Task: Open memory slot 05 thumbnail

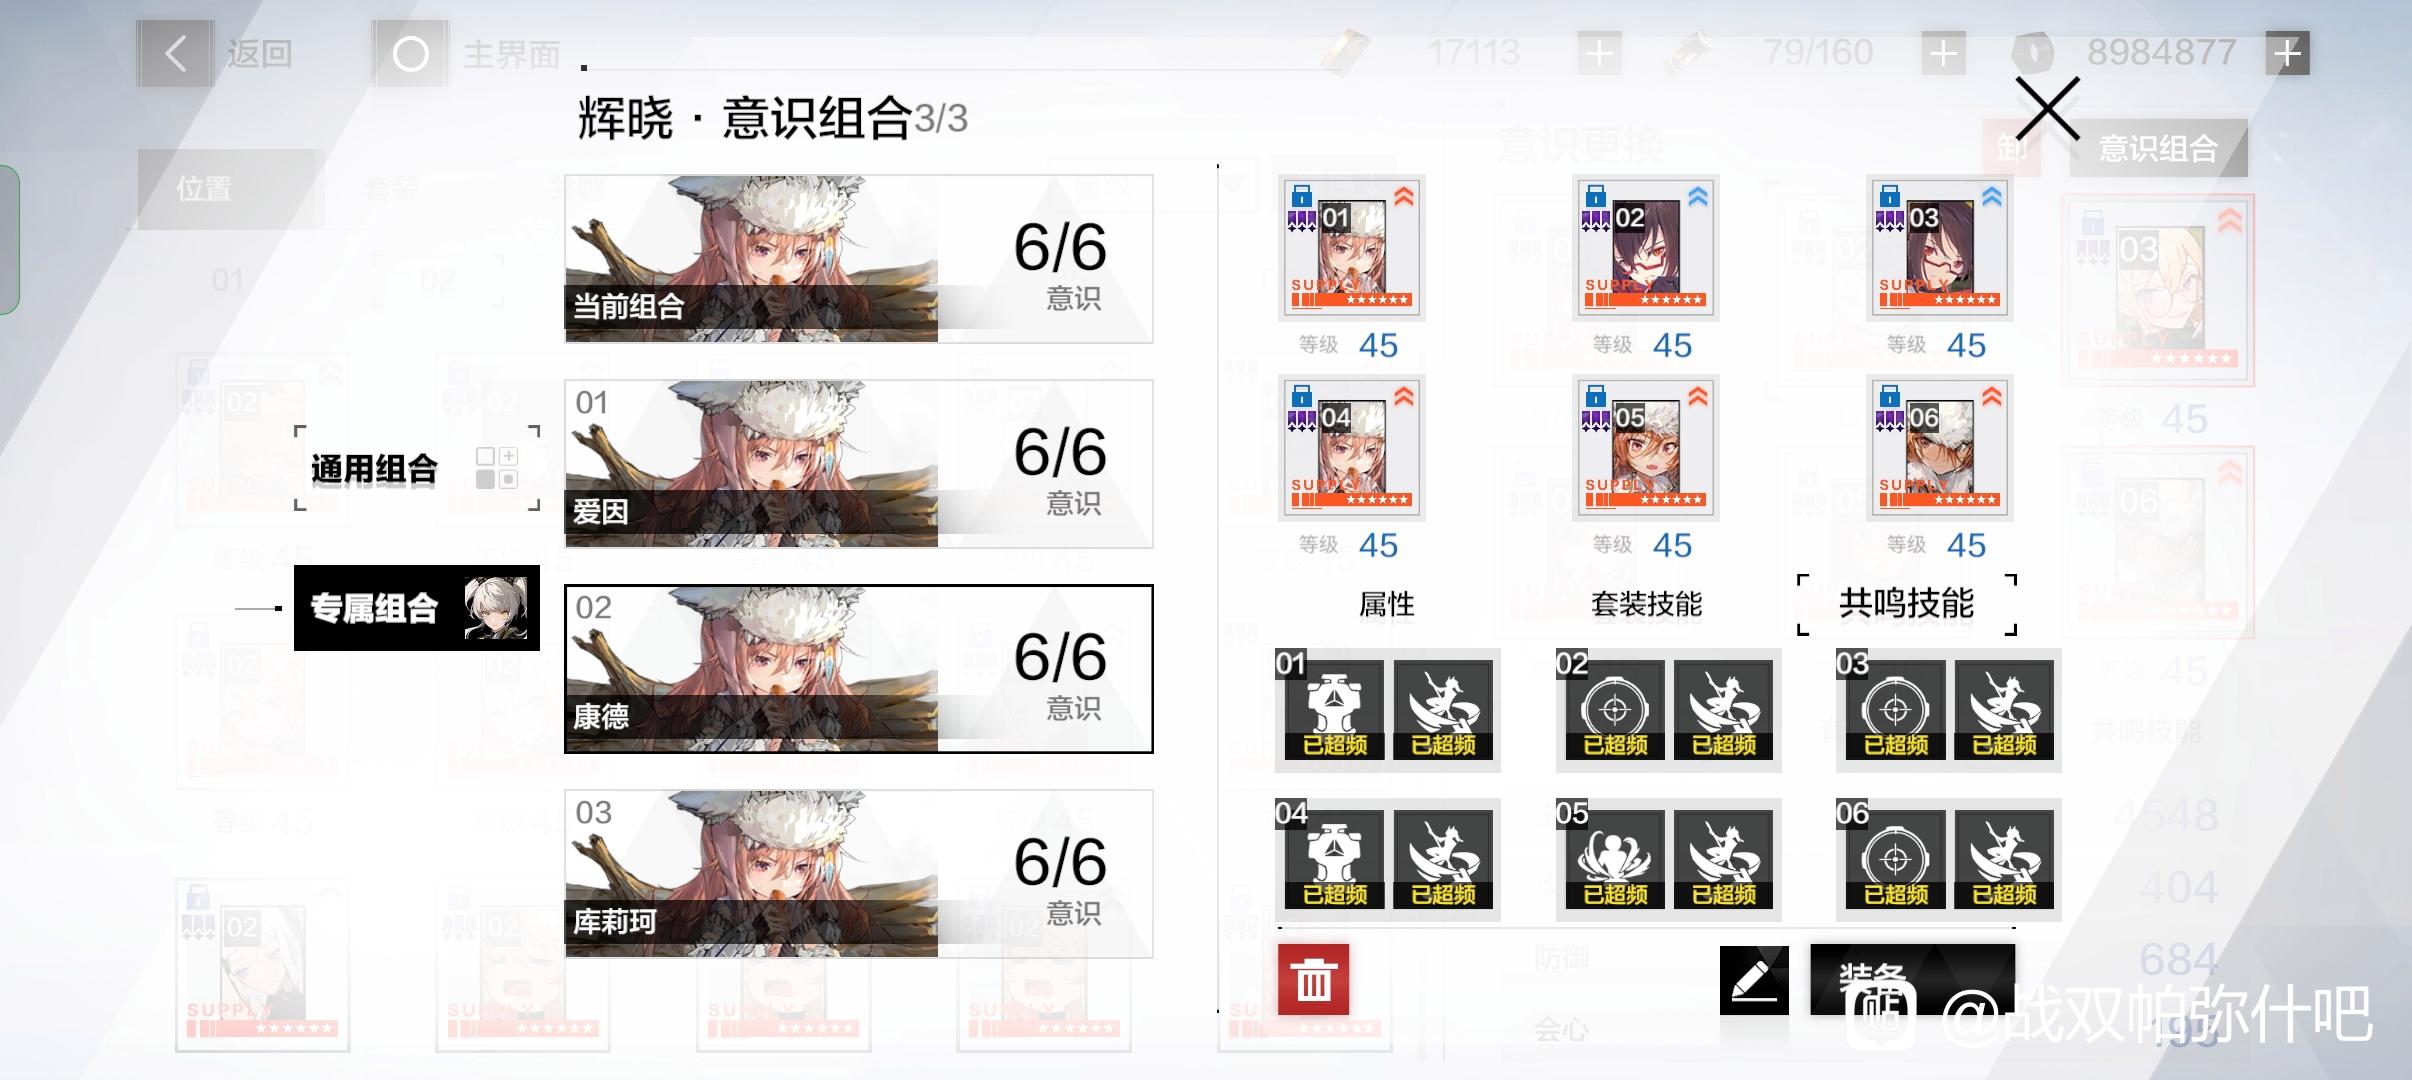Action: pyautogui.click(x=1646, y=448)
